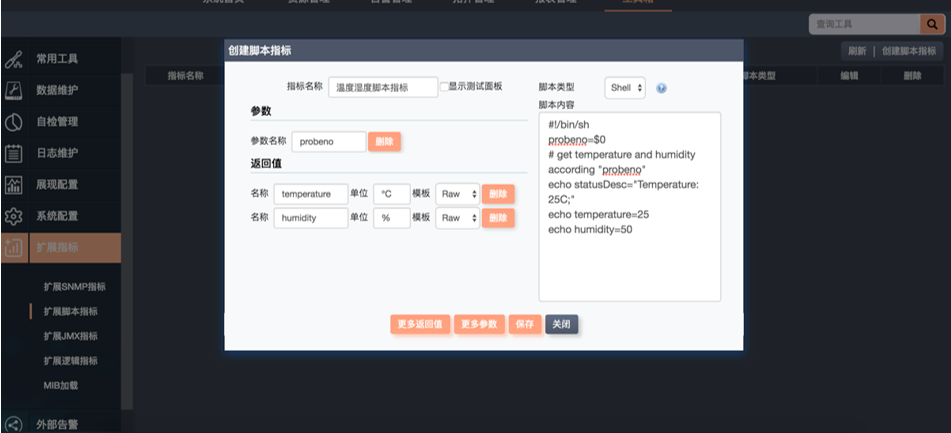The image size is (951, 433).
Task: Click the 常用工具 wrench icon in sidebar
Action: coord(14,58)
